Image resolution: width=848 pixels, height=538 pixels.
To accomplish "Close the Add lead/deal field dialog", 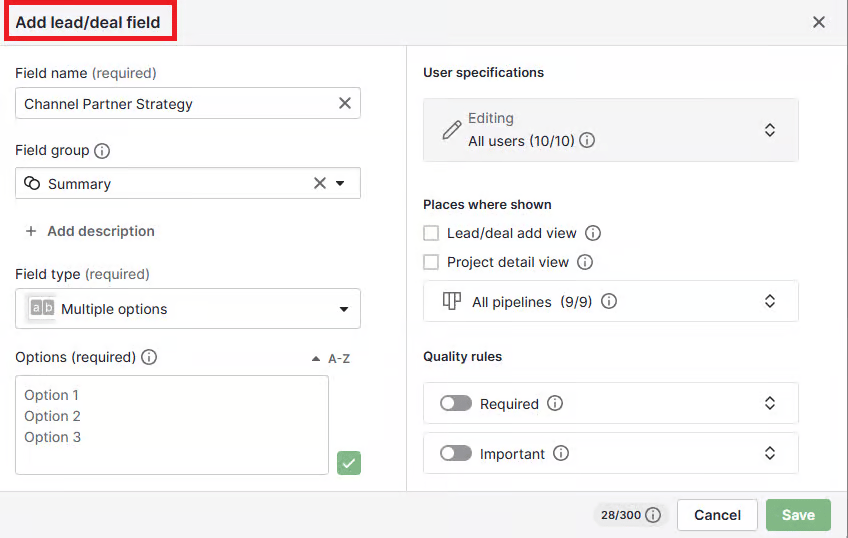I will pyautogui.click(x=819, y=22).
